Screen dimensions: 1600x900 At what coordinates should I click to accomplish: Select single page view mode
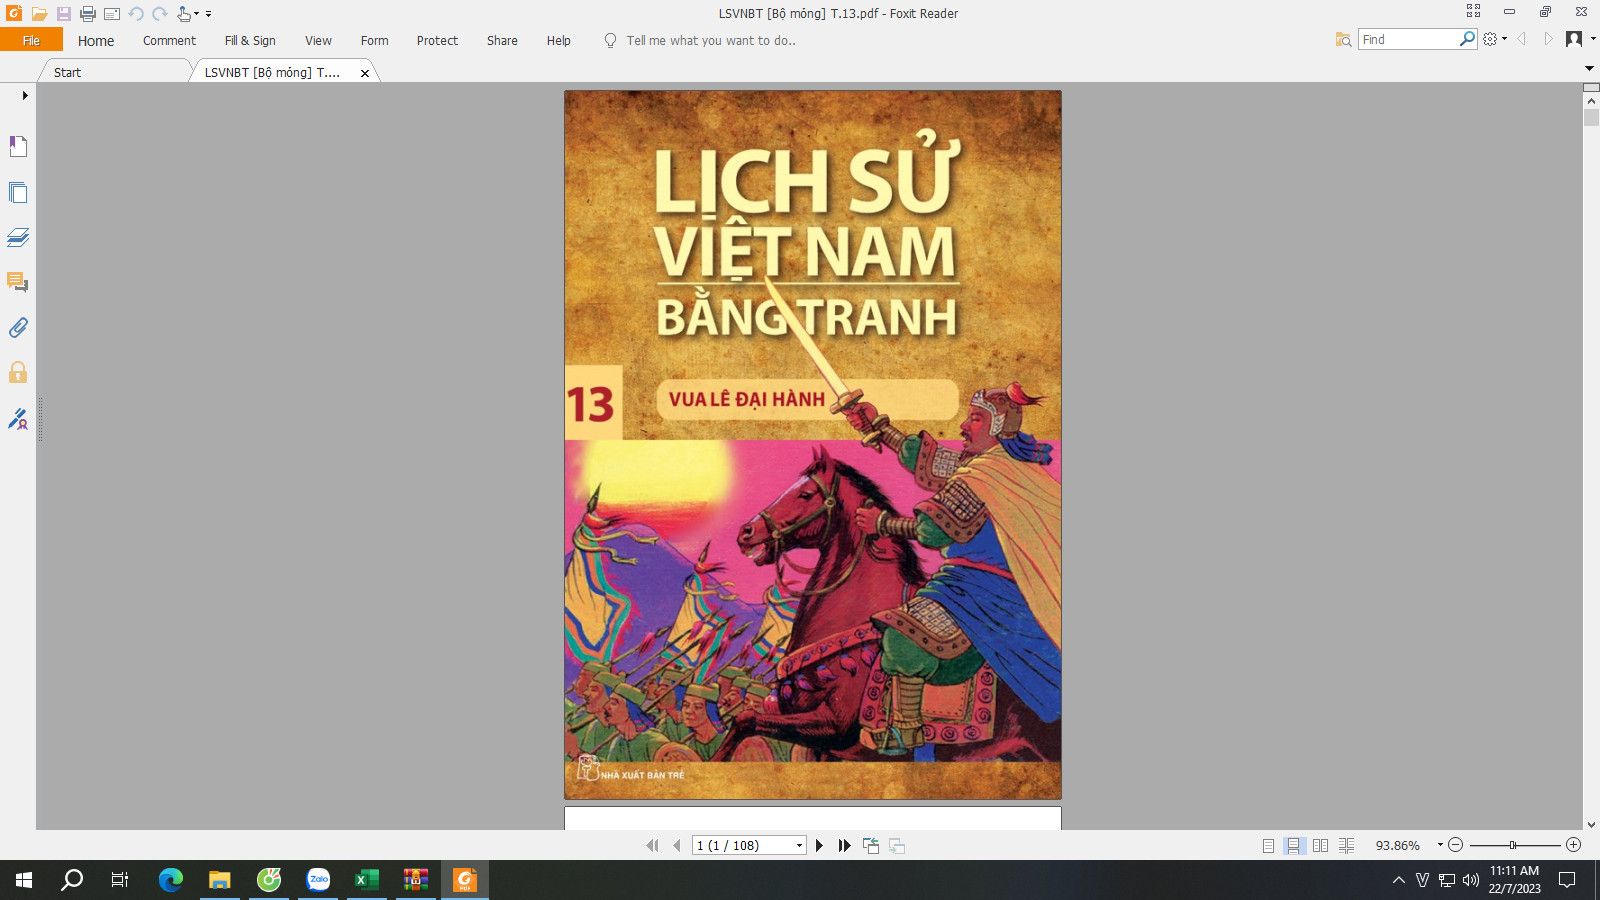pos(1268,846)
